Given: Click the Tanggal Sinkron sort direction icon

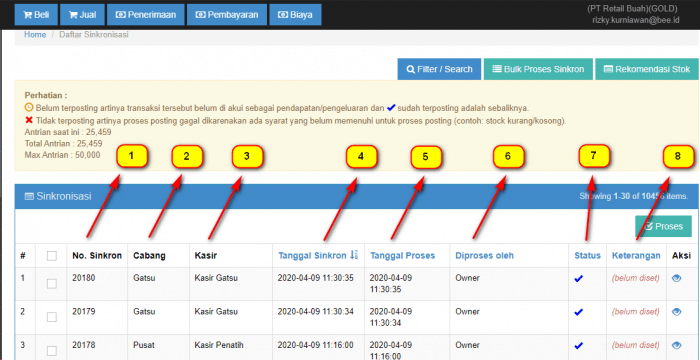Looking at the screenshot, I should coord(354,255).
